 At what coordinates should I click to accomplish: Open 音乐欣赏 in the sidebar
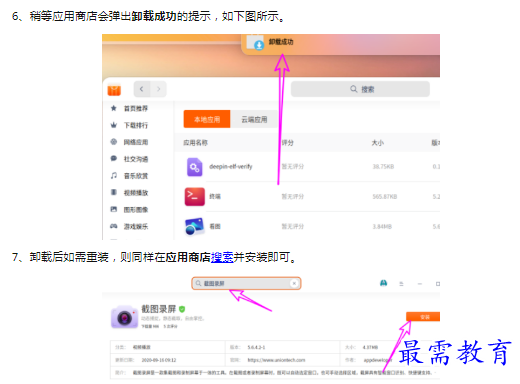(136, 176)
